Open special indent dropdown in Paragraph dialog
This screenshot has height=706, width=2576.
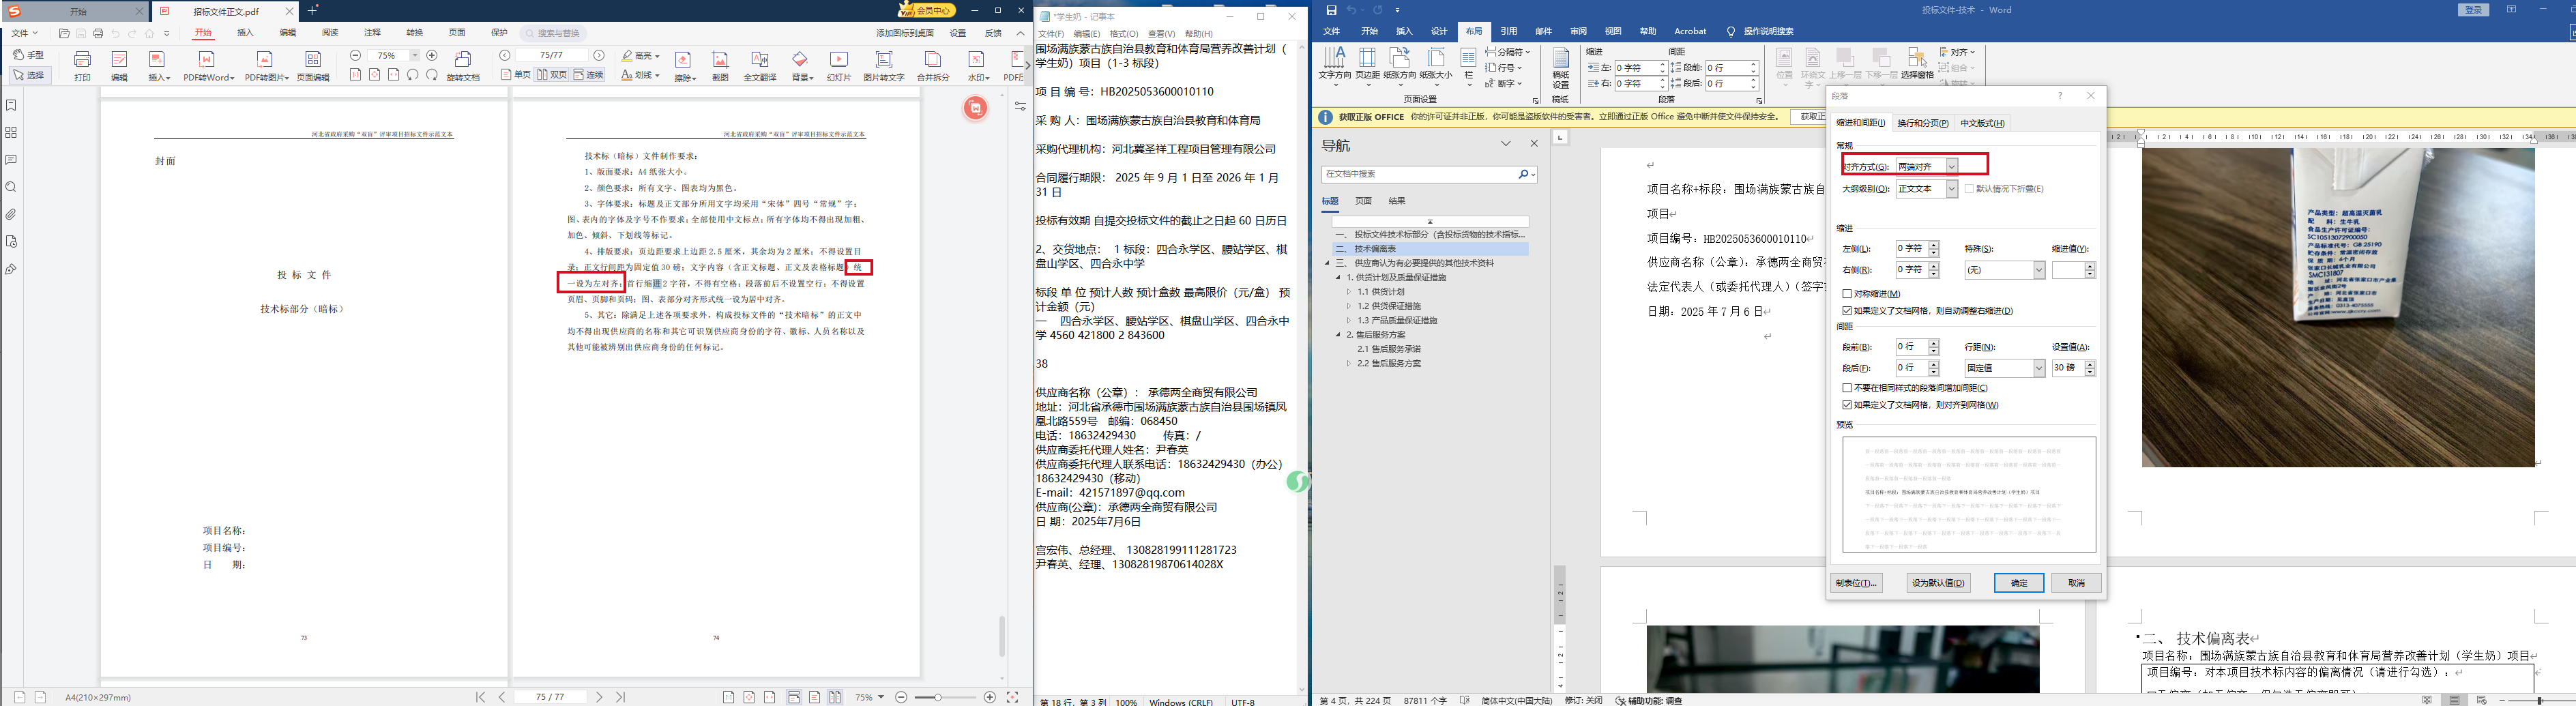2039,270
